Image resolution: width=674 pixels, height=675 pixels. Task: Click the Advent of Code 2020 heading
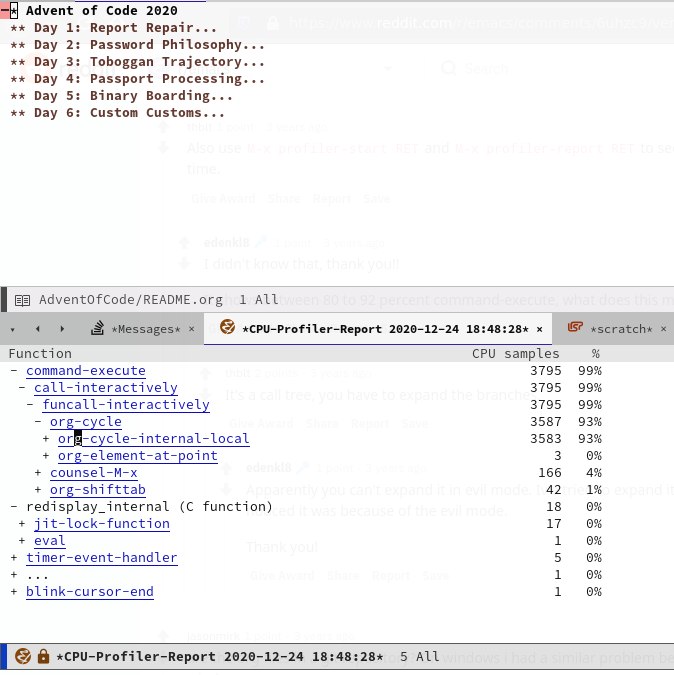[x=102, y=10]
